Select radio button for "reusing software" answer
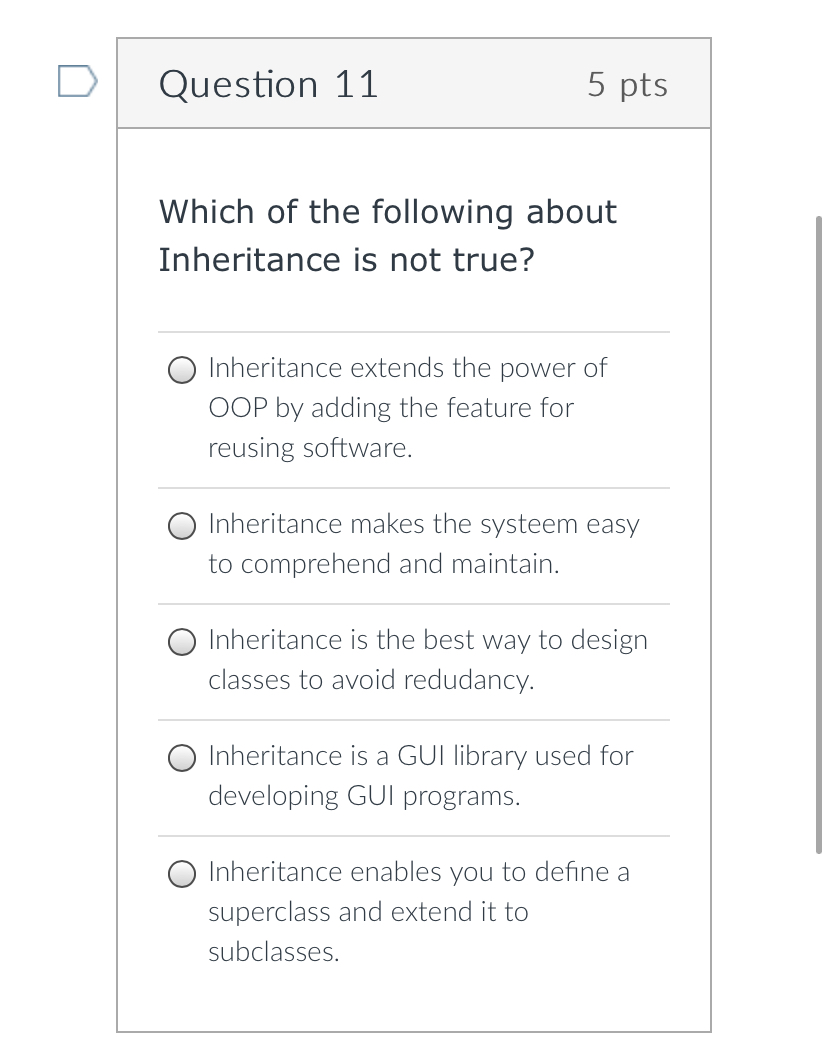The height and width of the screenshot is (1046, 828). 181,370
